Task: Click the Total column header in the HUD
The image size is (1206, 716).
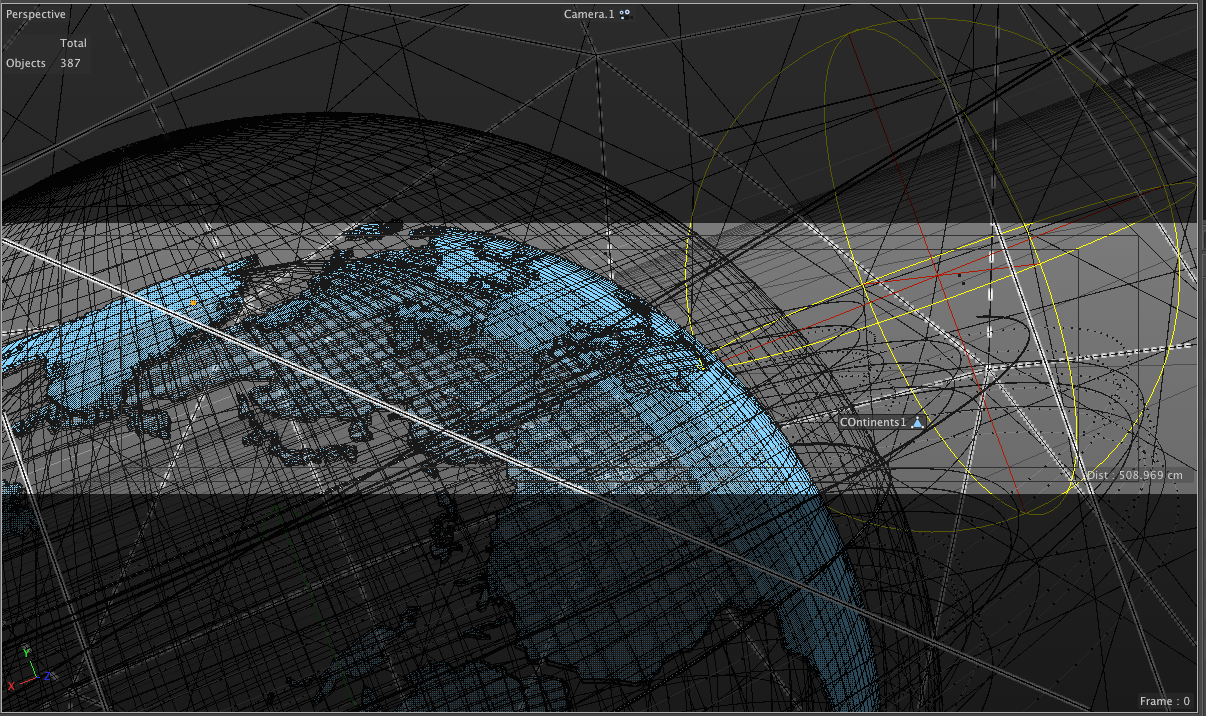Action: coord(73,43)
